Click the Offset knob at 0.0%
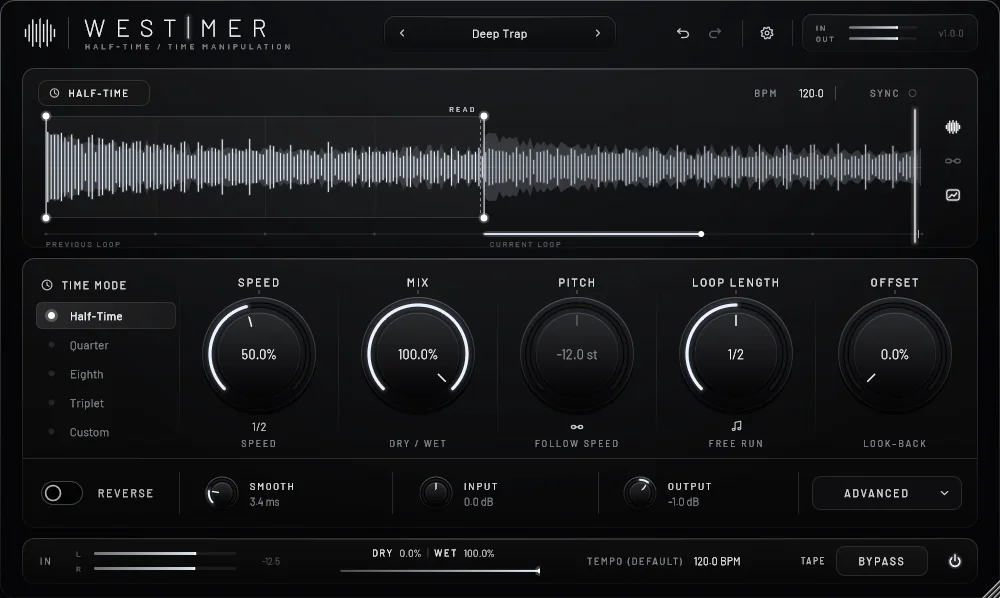 point(894,354)
